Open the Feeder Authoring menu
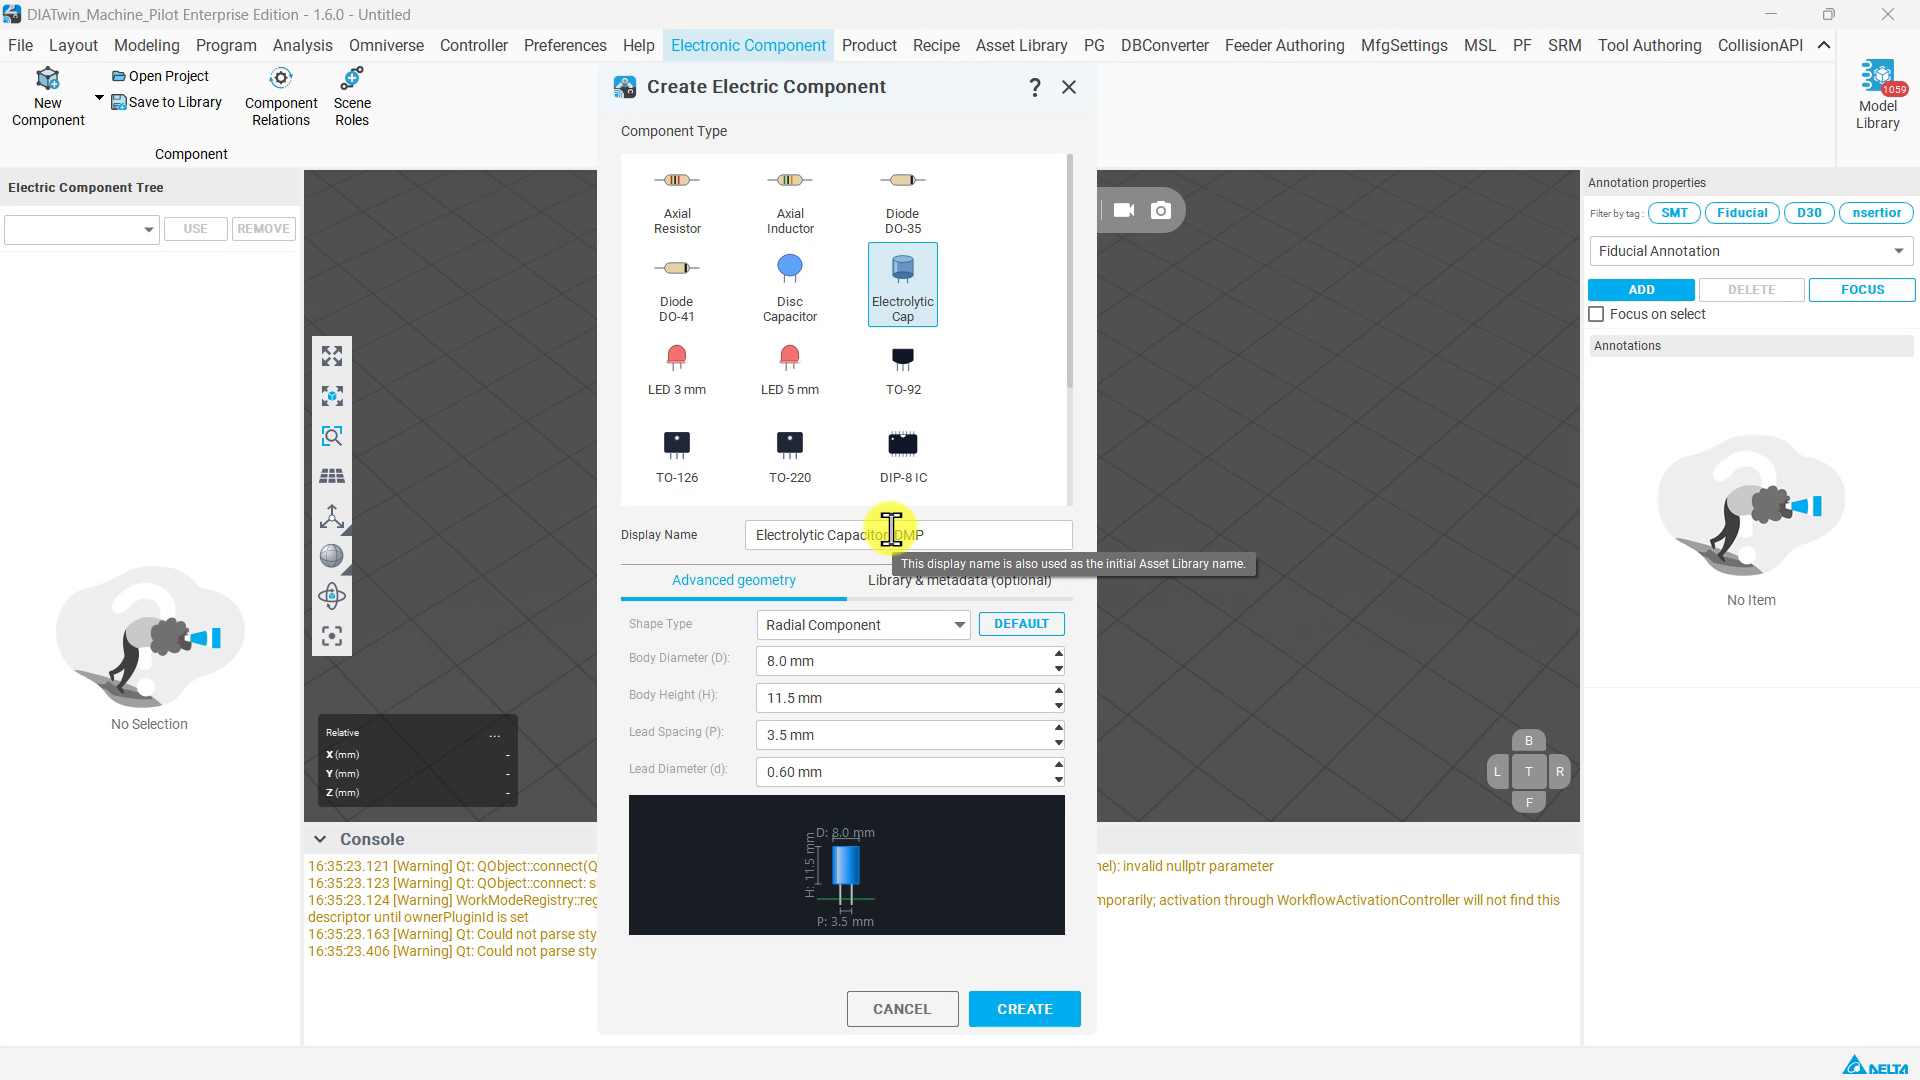1920x1080 pixels. [x=1284, y=46]
